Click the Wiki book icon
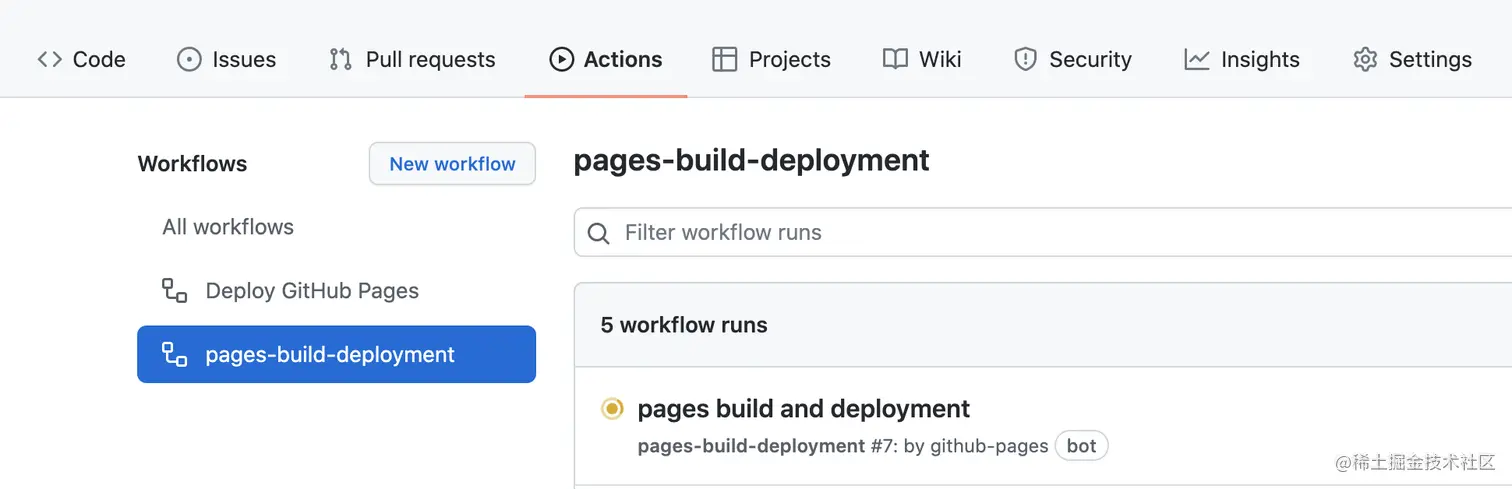Viewport: 1512px width, 489px height. click(895, 59)
